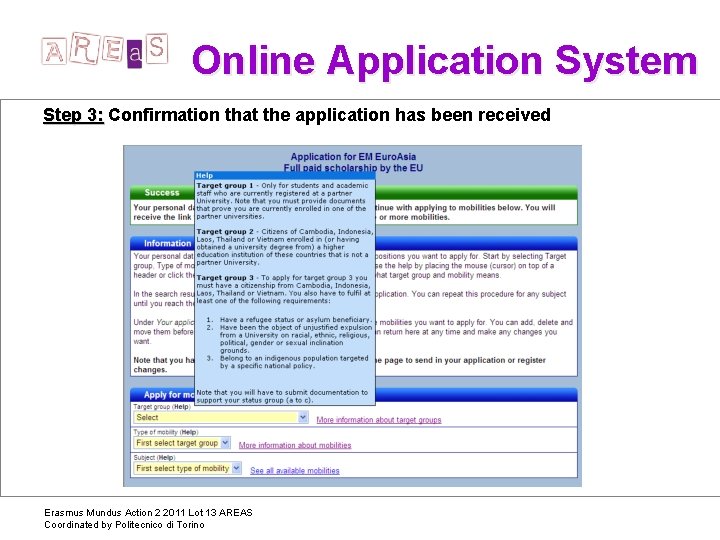Click 'Step 3:' underlined heading text

click(73, 115)
